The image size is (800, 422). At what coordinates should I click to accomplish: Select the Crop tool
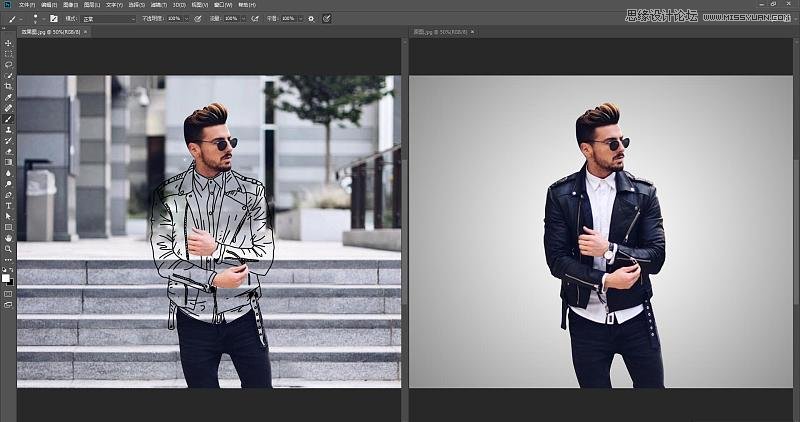click(x=8, y=86)
